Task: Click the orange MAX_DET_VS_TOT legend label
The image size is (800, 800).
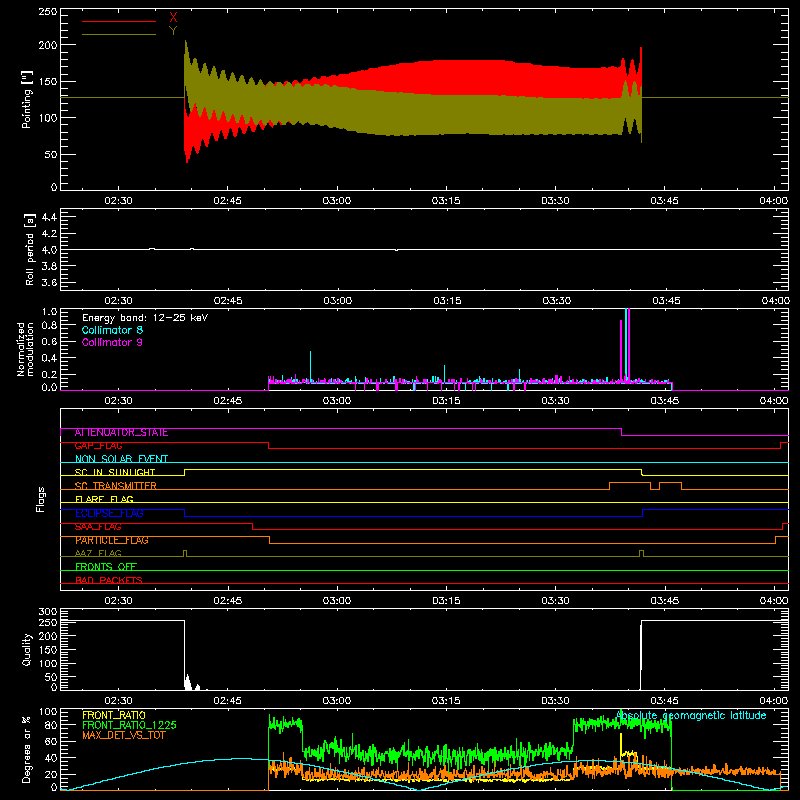Action: [x=123, y=735]
